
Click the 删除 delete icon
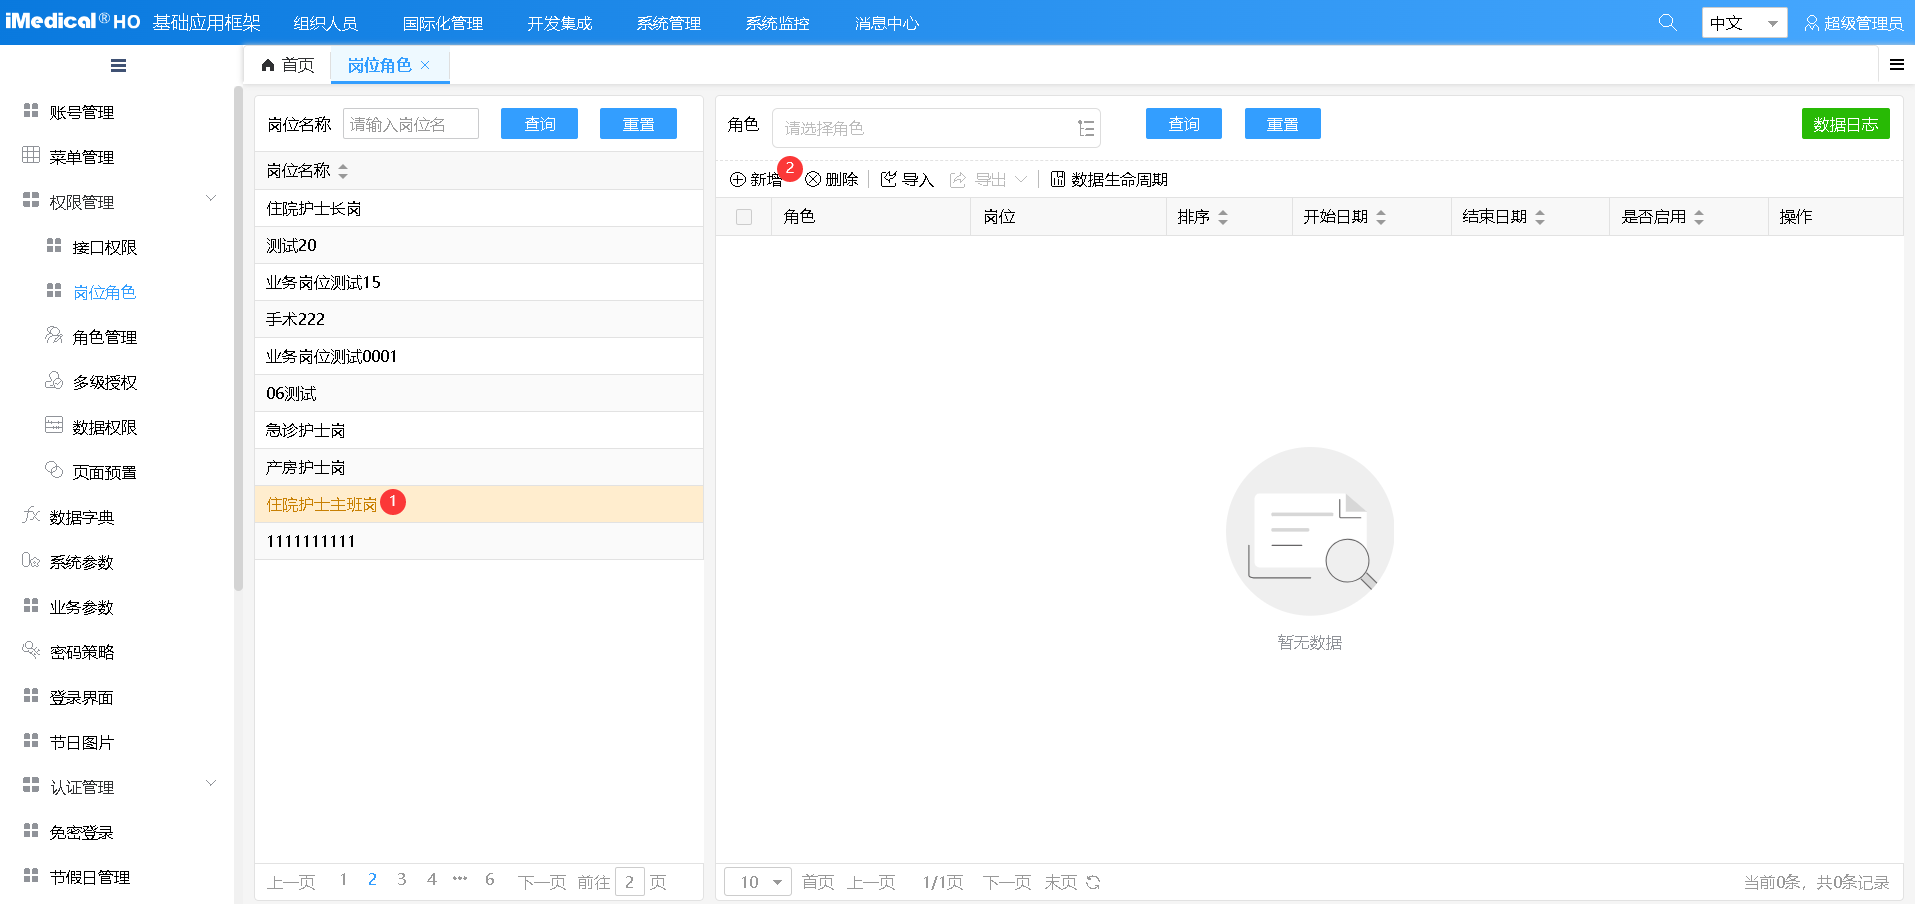(813, 180)
